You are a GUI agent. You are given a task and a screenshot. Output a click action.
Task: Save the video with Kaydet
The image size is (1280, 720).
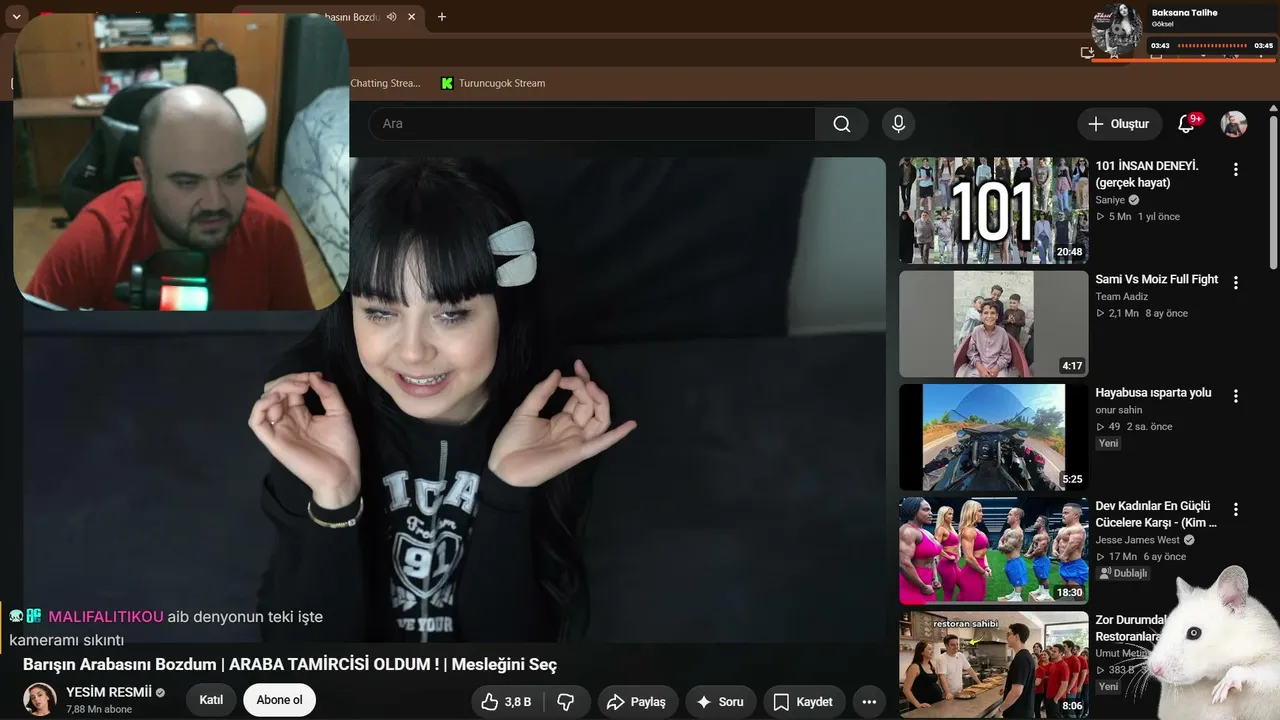[803, 702]
